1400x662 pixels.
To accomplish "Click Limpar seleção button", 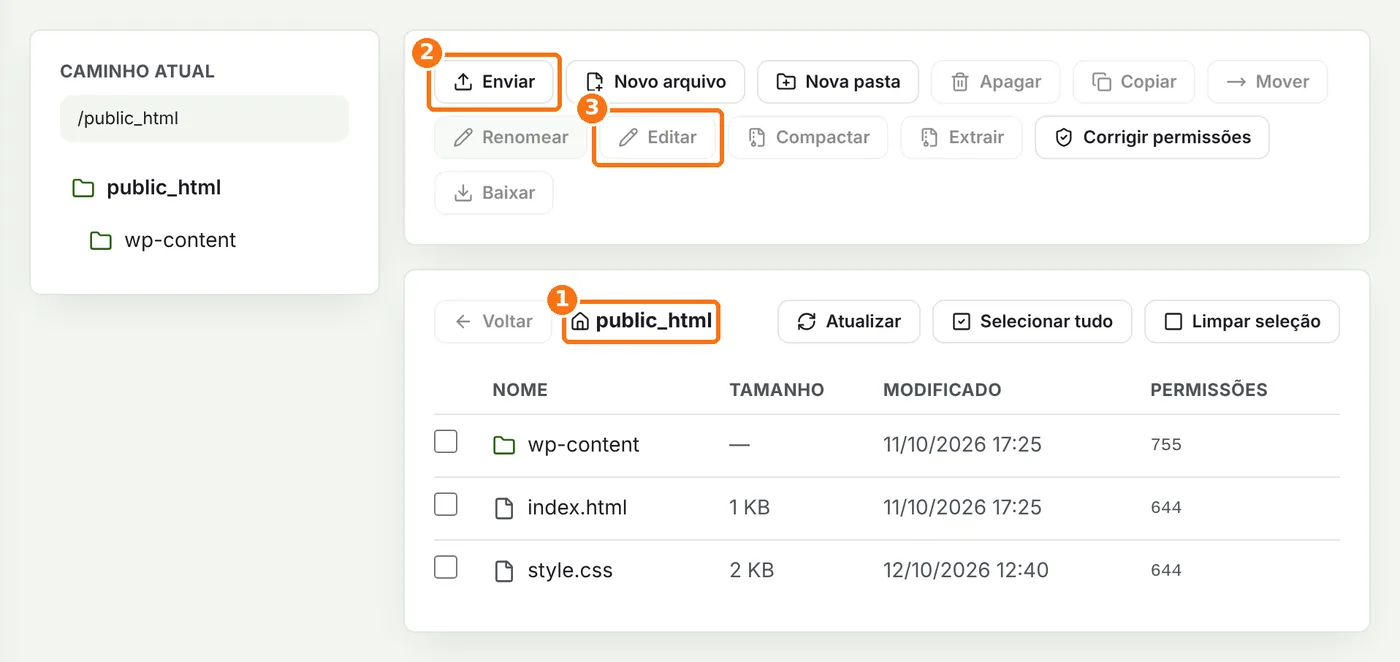I will click(1242, 322).
